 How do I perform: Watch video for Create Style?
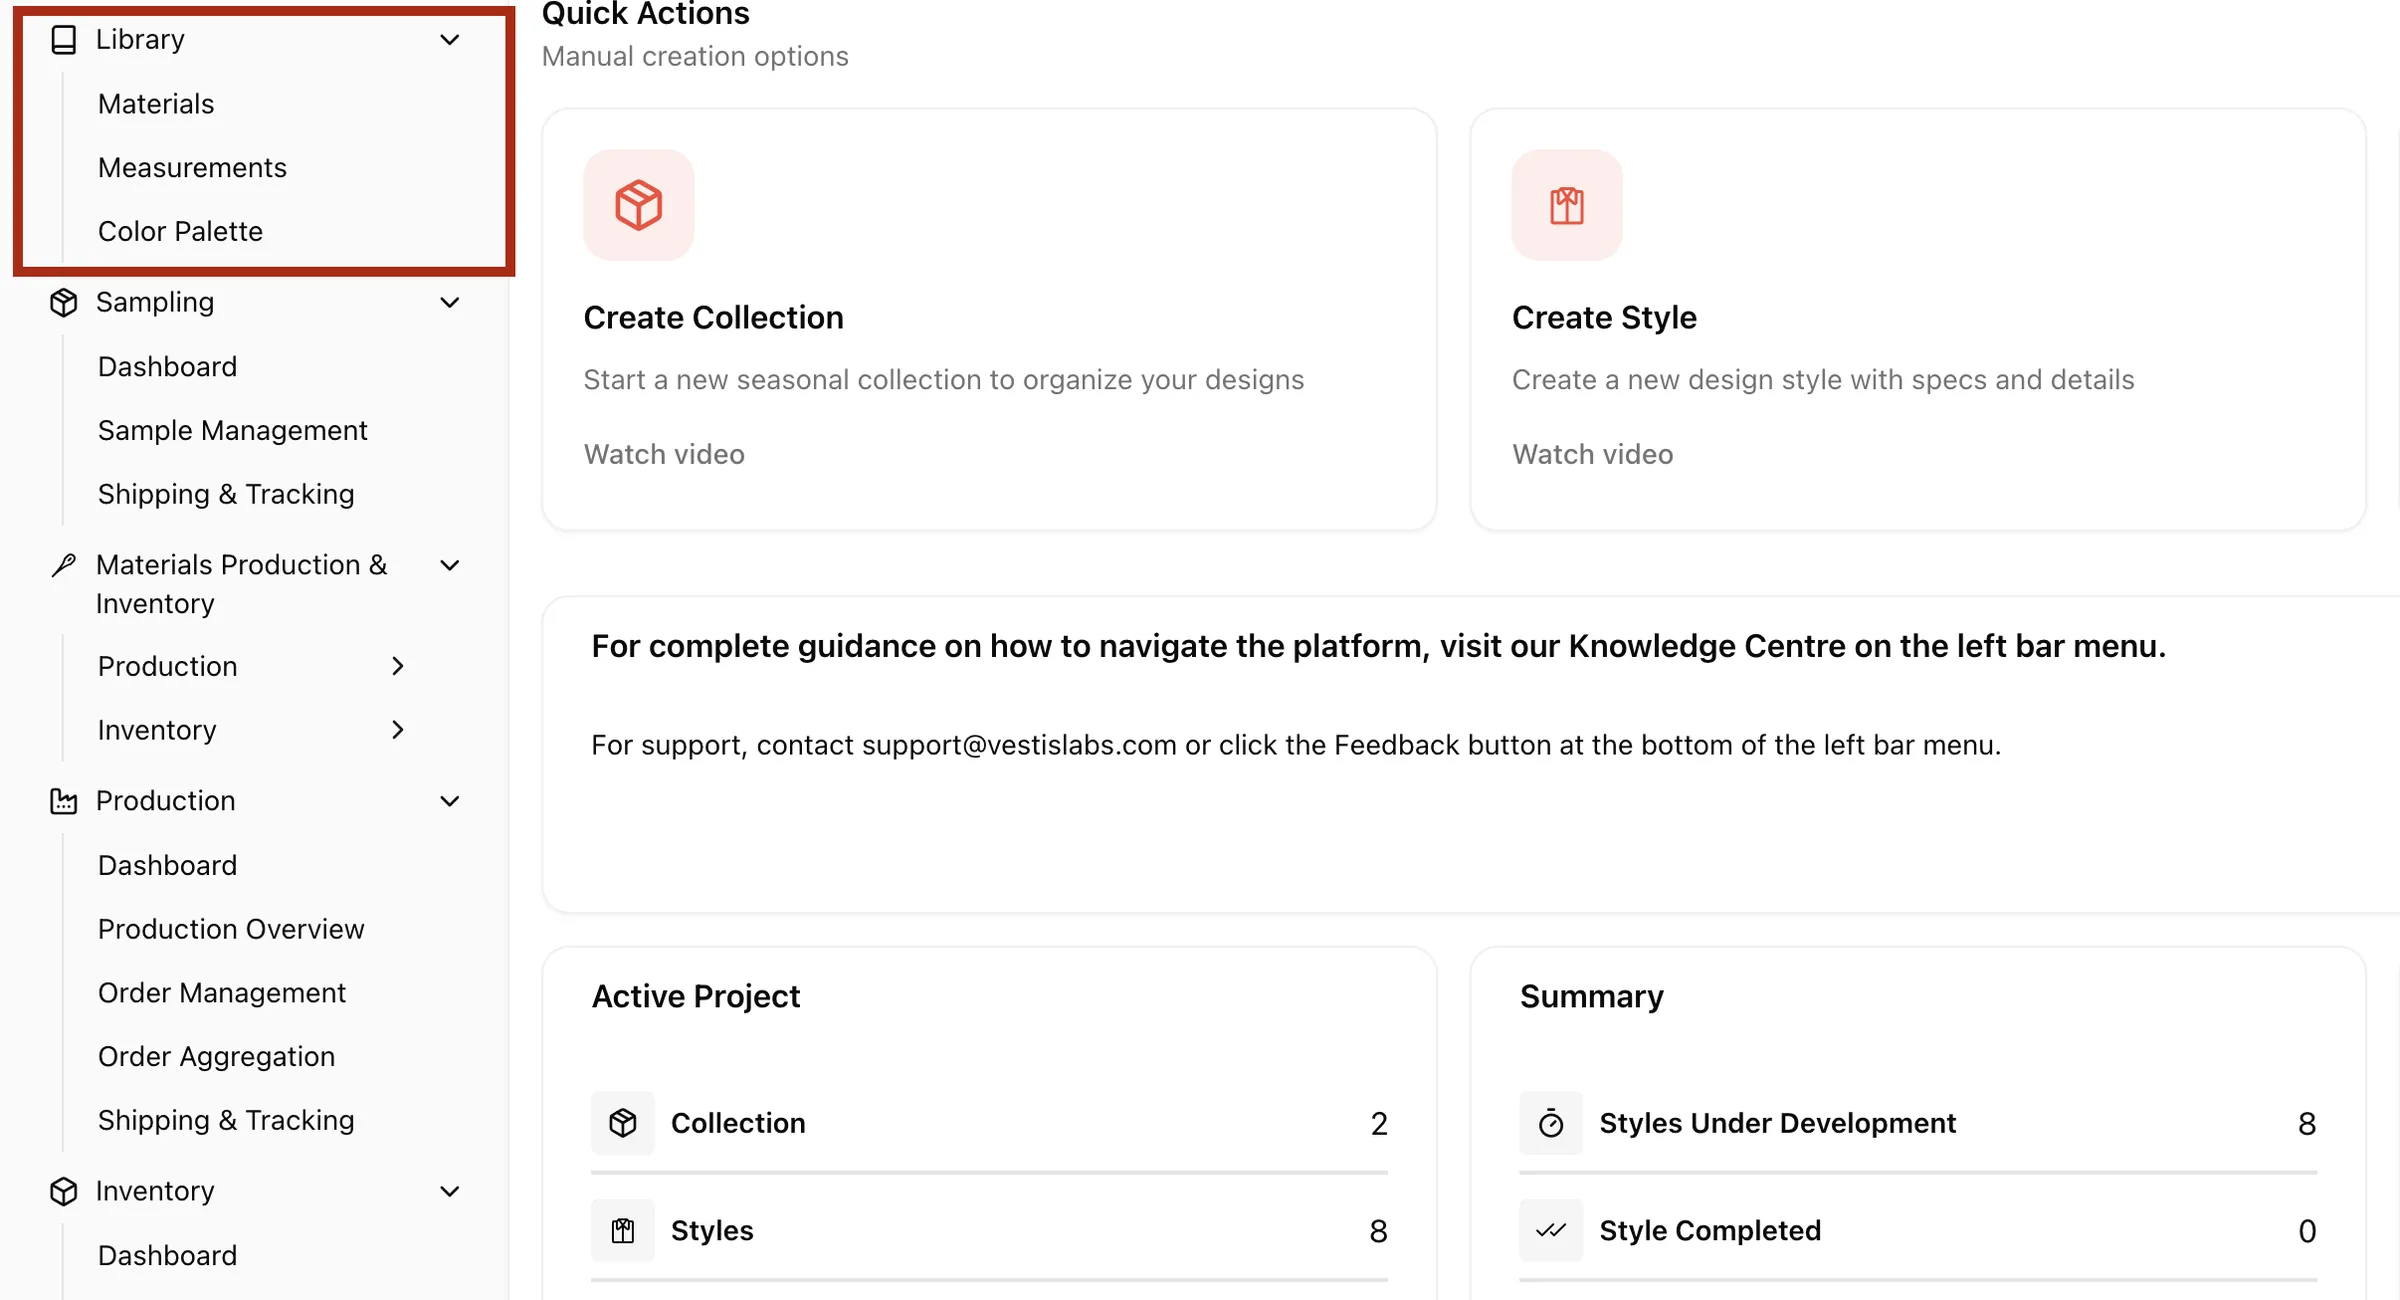pos(1592,455)
